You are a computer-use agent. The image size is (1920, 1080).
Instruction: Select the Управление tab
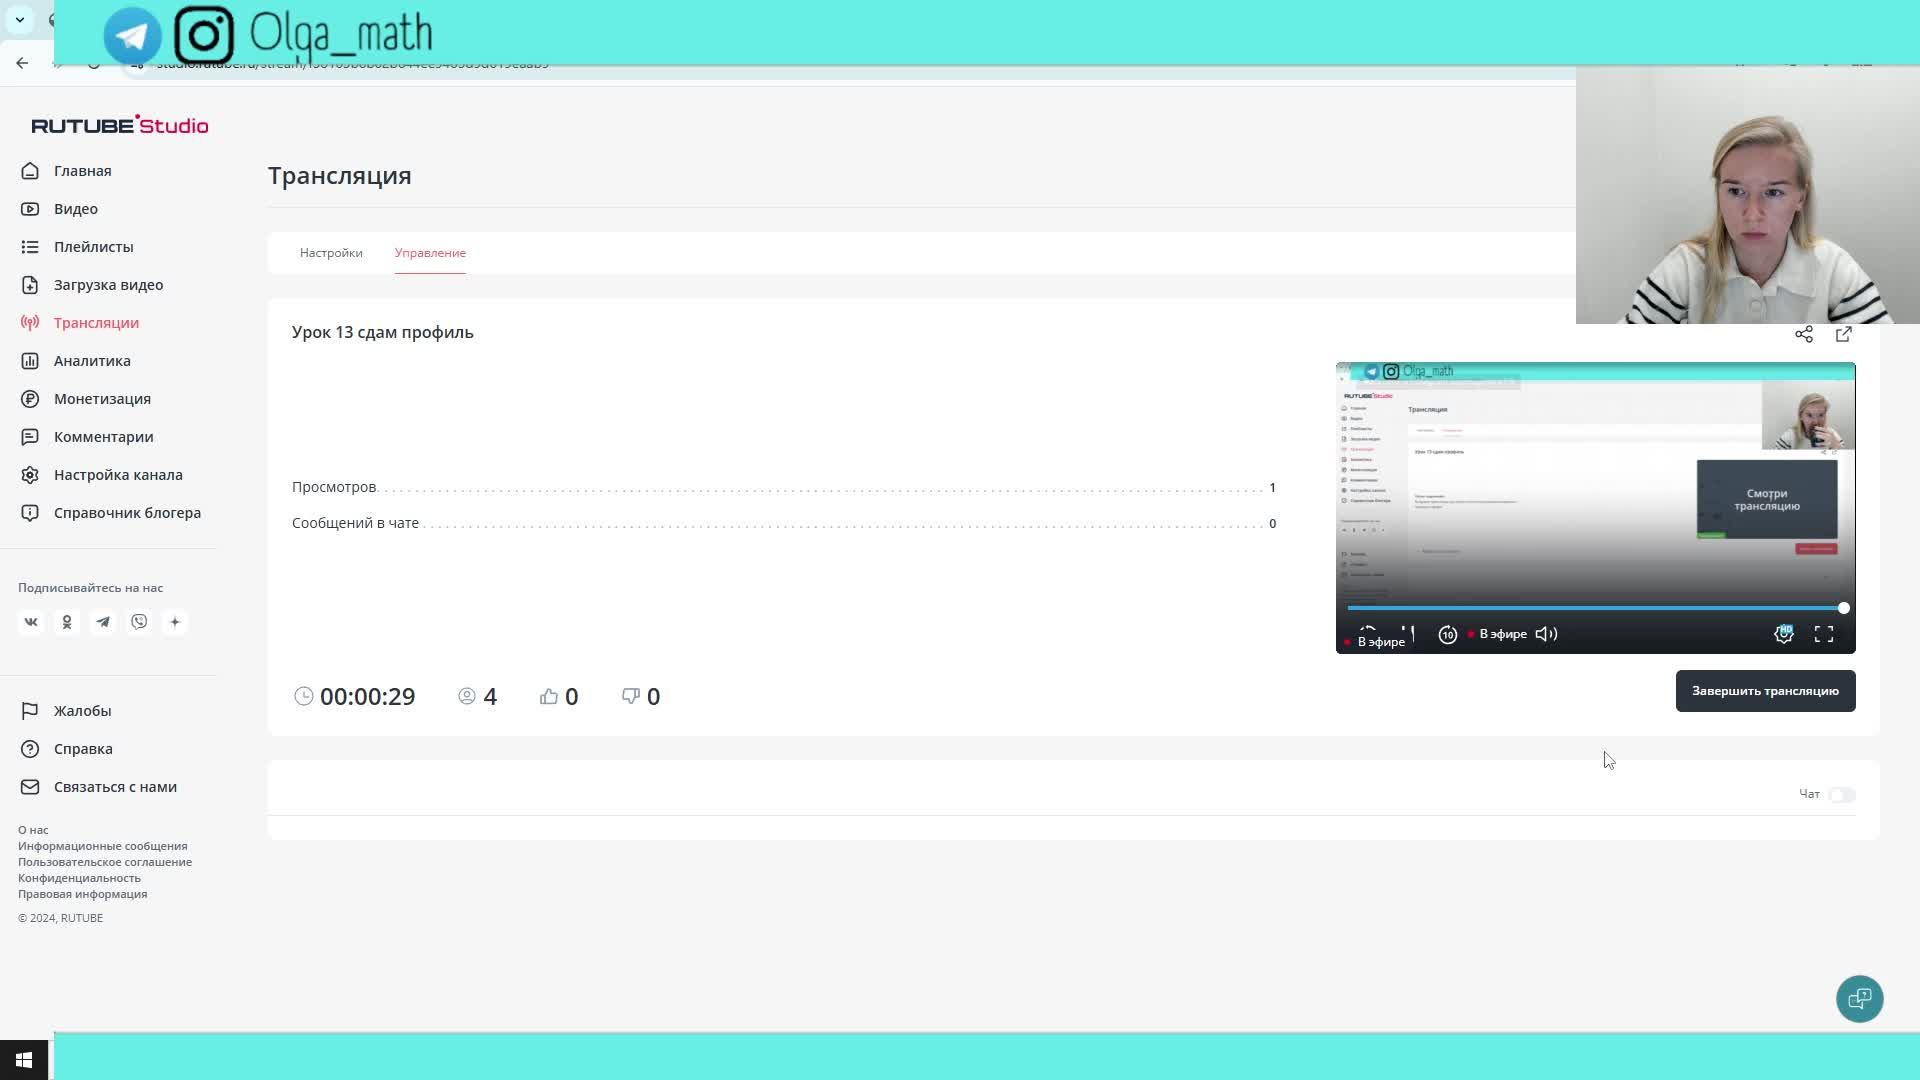click(430, 253)
